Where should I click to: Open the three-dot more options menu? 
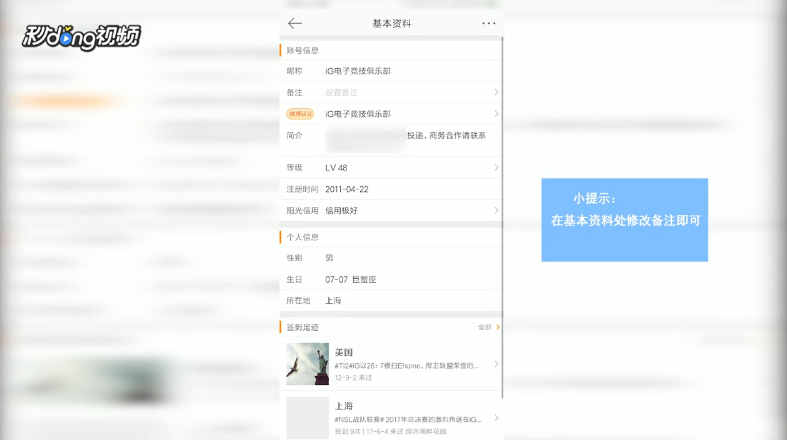click(488, 23)
